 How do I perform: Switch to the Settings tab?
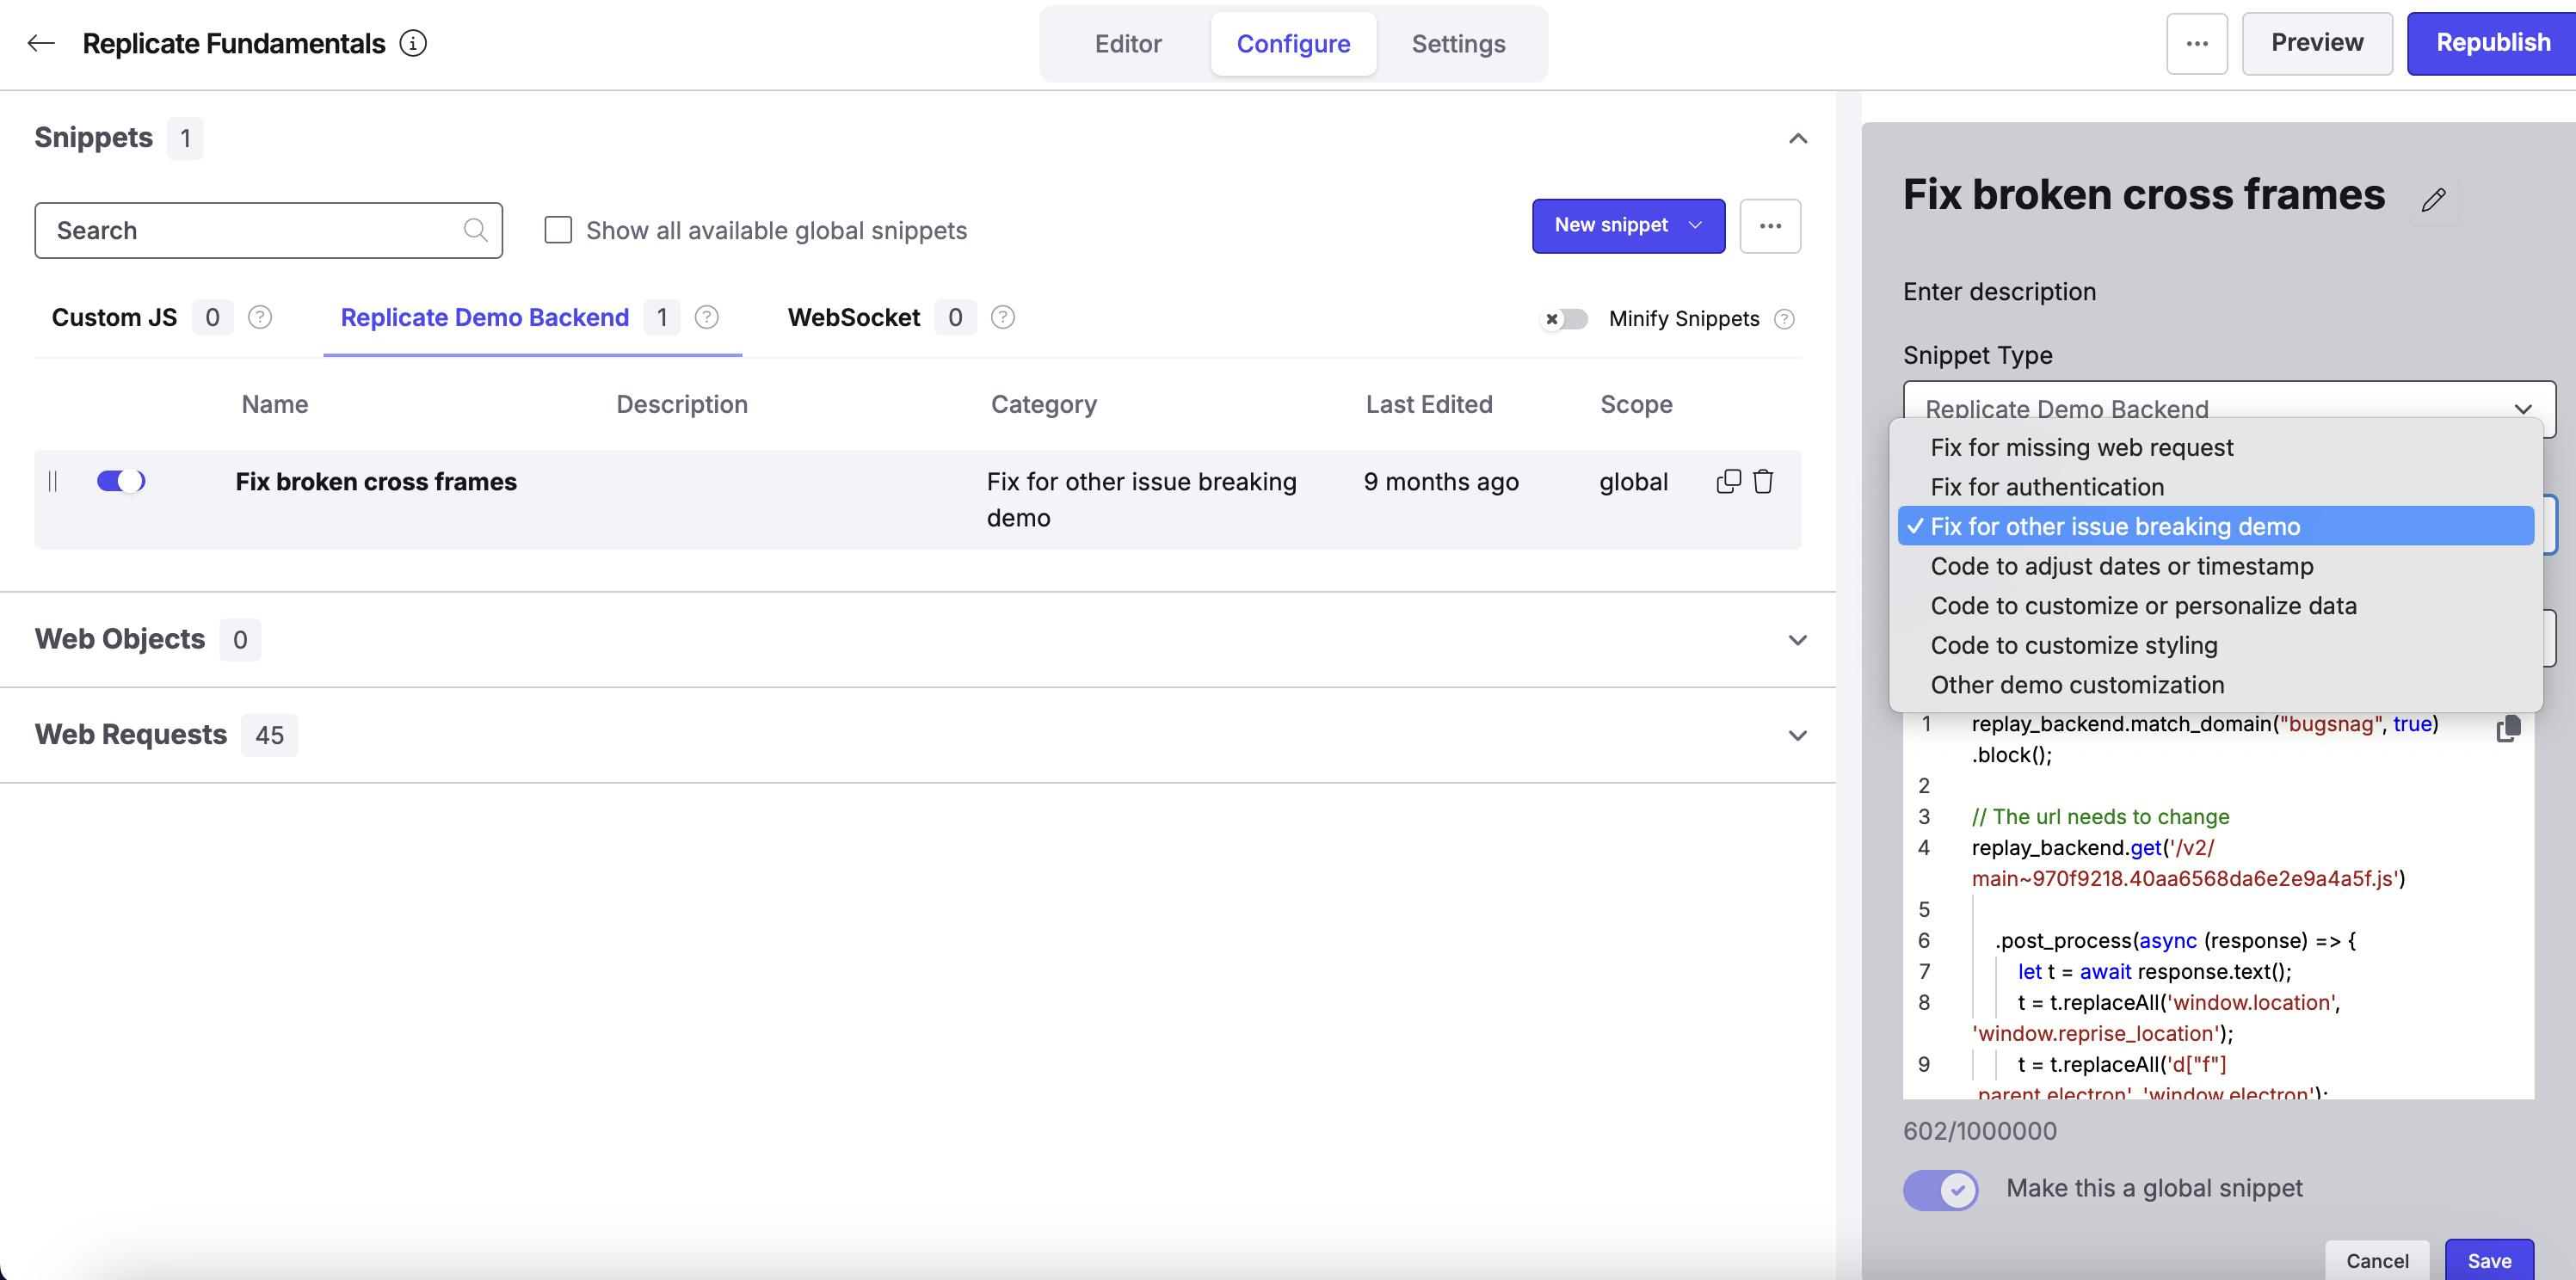click(1458, 44)
